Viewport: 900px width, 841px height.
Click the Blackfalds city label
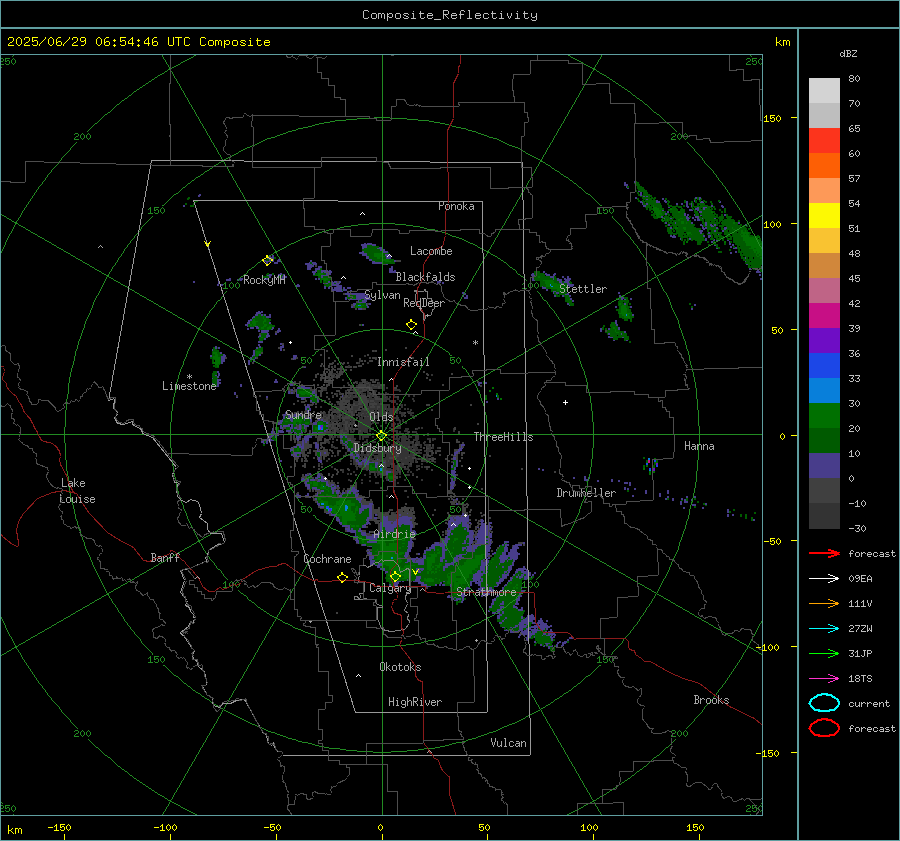coord(425,277)
